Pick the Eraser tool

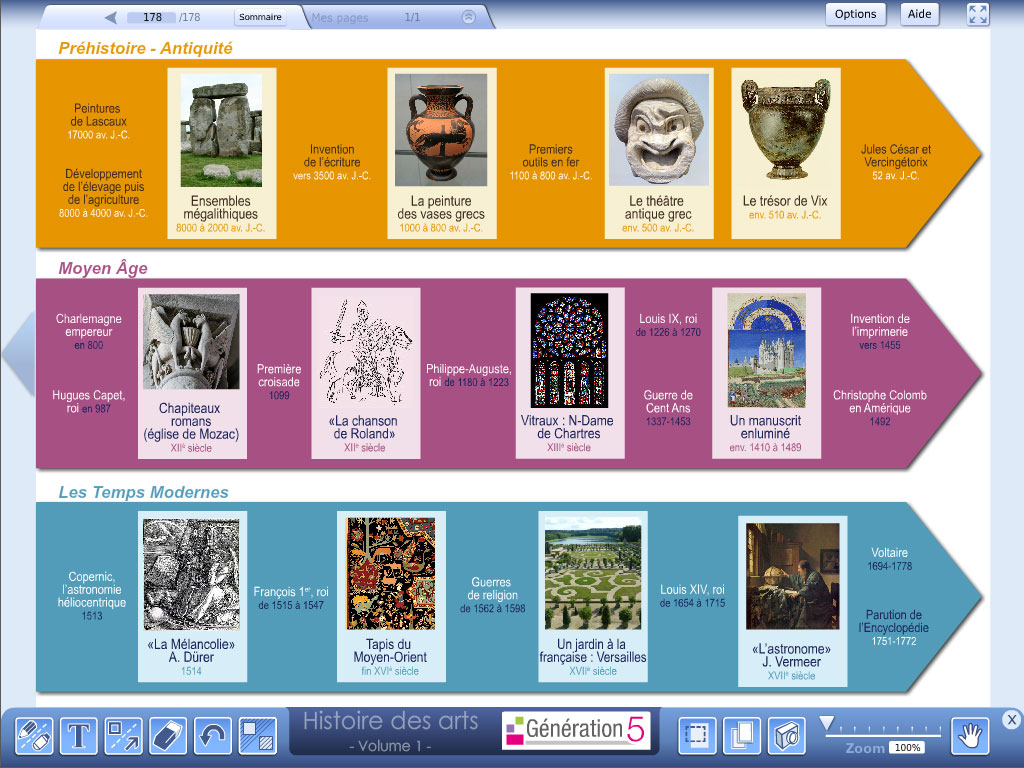click(168, 736)
